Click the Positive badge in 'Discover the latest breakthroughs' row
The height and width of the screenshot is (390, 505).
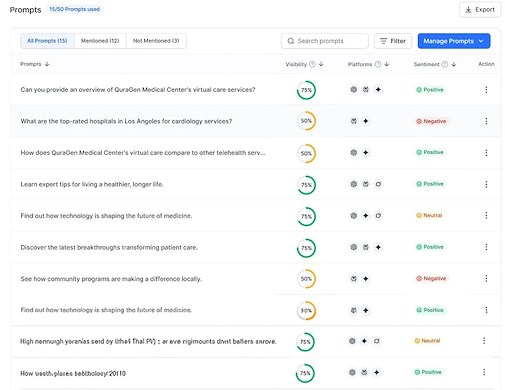(x=430, y=247)
